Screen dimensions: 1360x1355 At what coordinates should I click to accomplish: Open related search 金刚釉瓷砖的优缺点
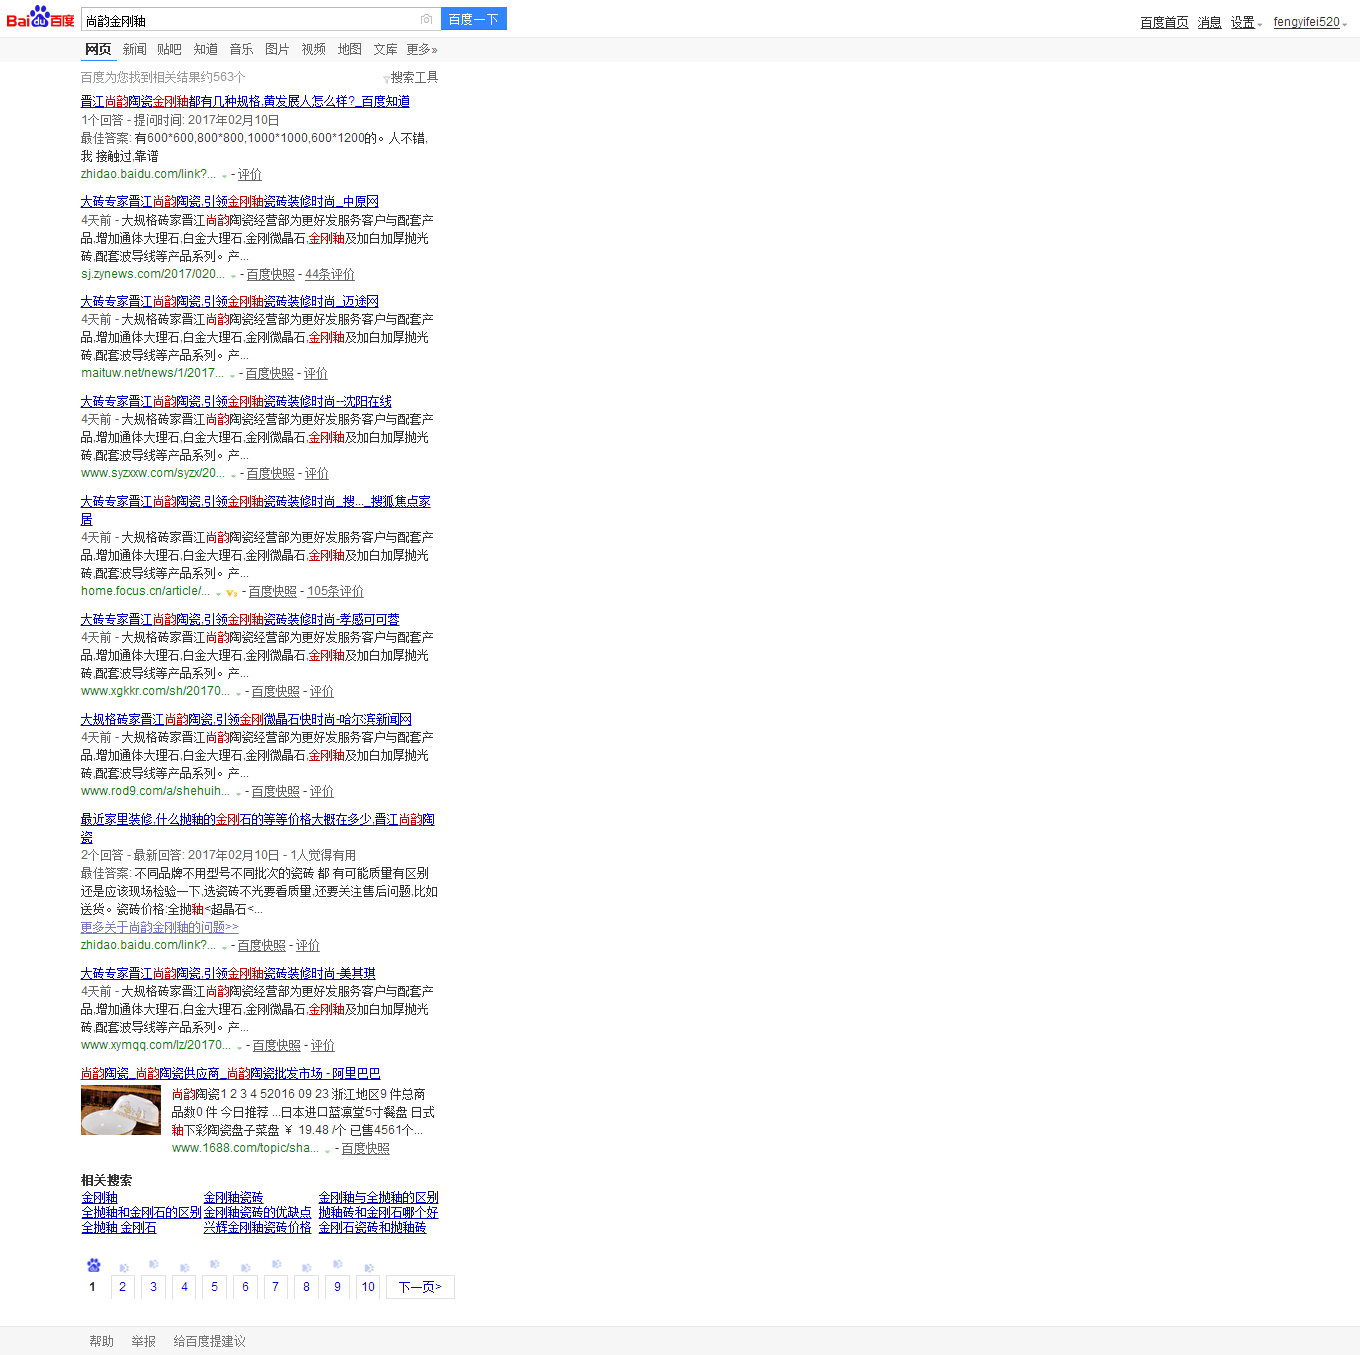[257, 1212]
